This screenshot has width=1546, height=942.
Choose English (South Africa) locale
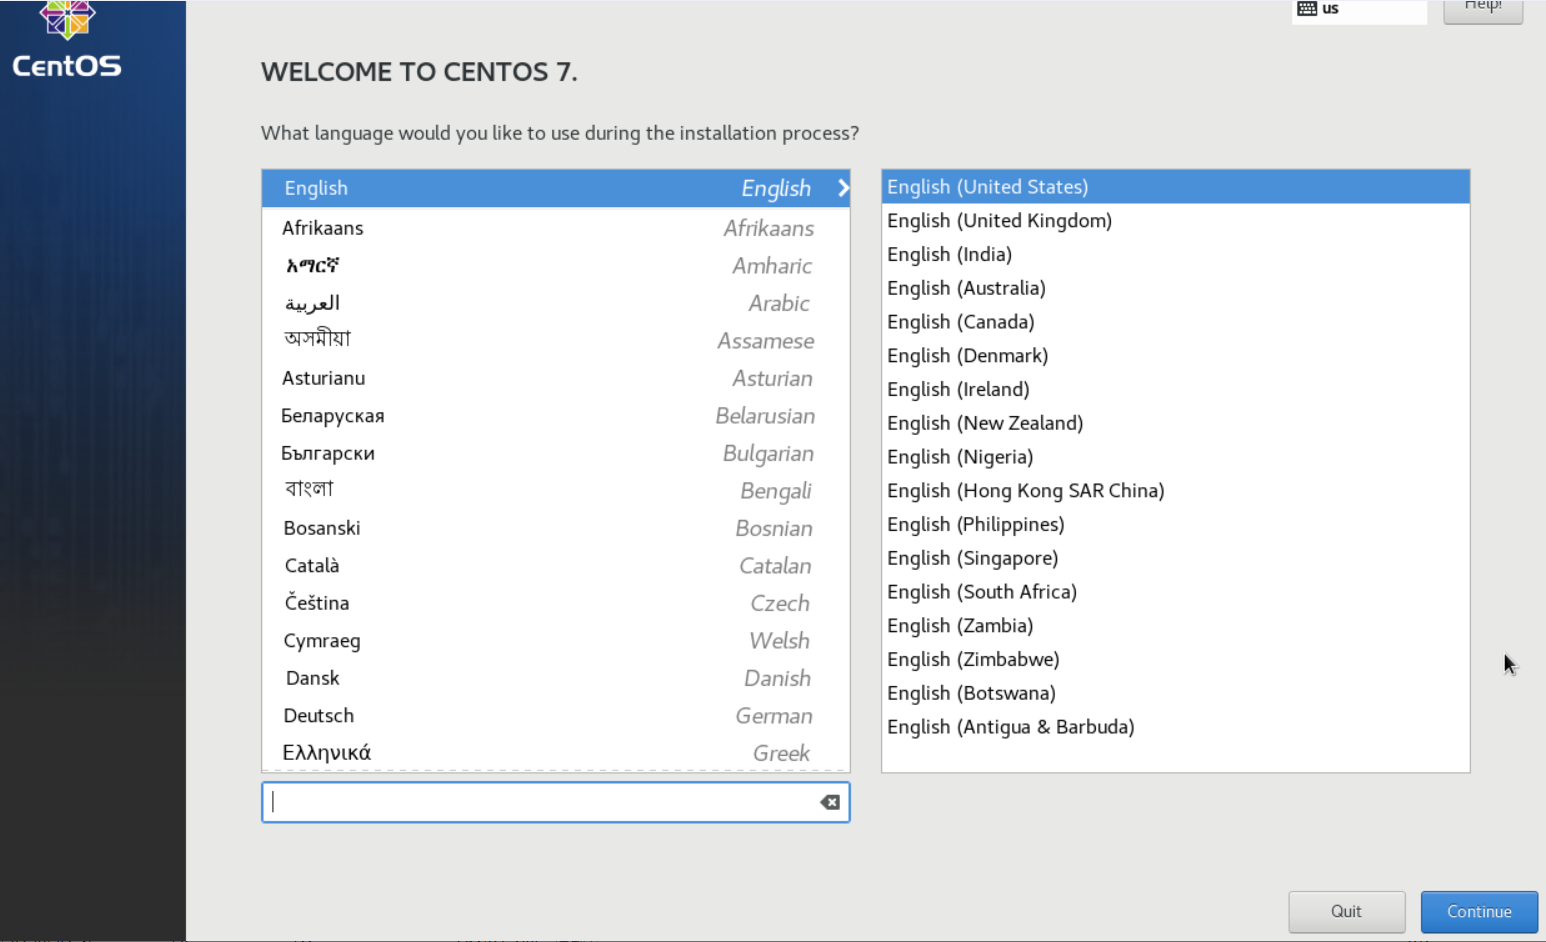1175,592
